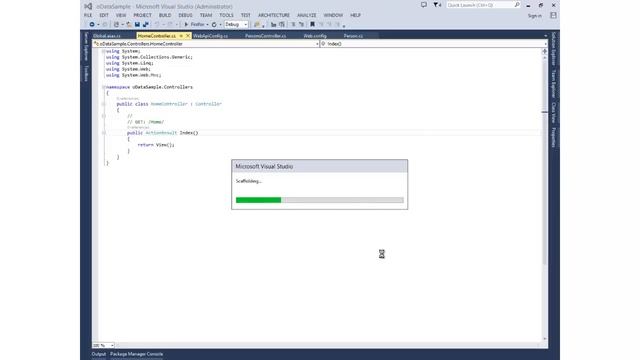Open the TEST menu
Viewport: 640px width, 360px height.
pyautogui.click(x=245, y=15)
